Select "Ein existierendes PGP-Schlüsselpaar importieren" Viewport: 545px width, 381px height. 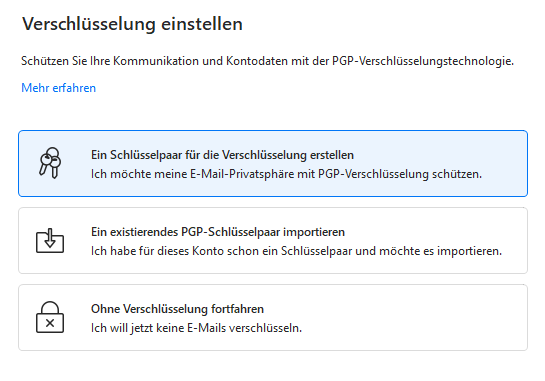pos(218,232)
